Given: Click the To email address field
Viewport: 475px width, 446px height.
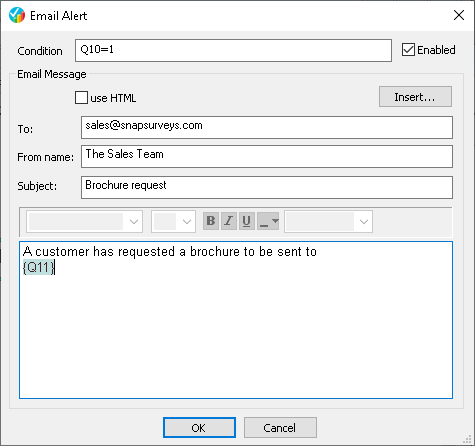Looking at the screenshot, I should tap(267, 127).
